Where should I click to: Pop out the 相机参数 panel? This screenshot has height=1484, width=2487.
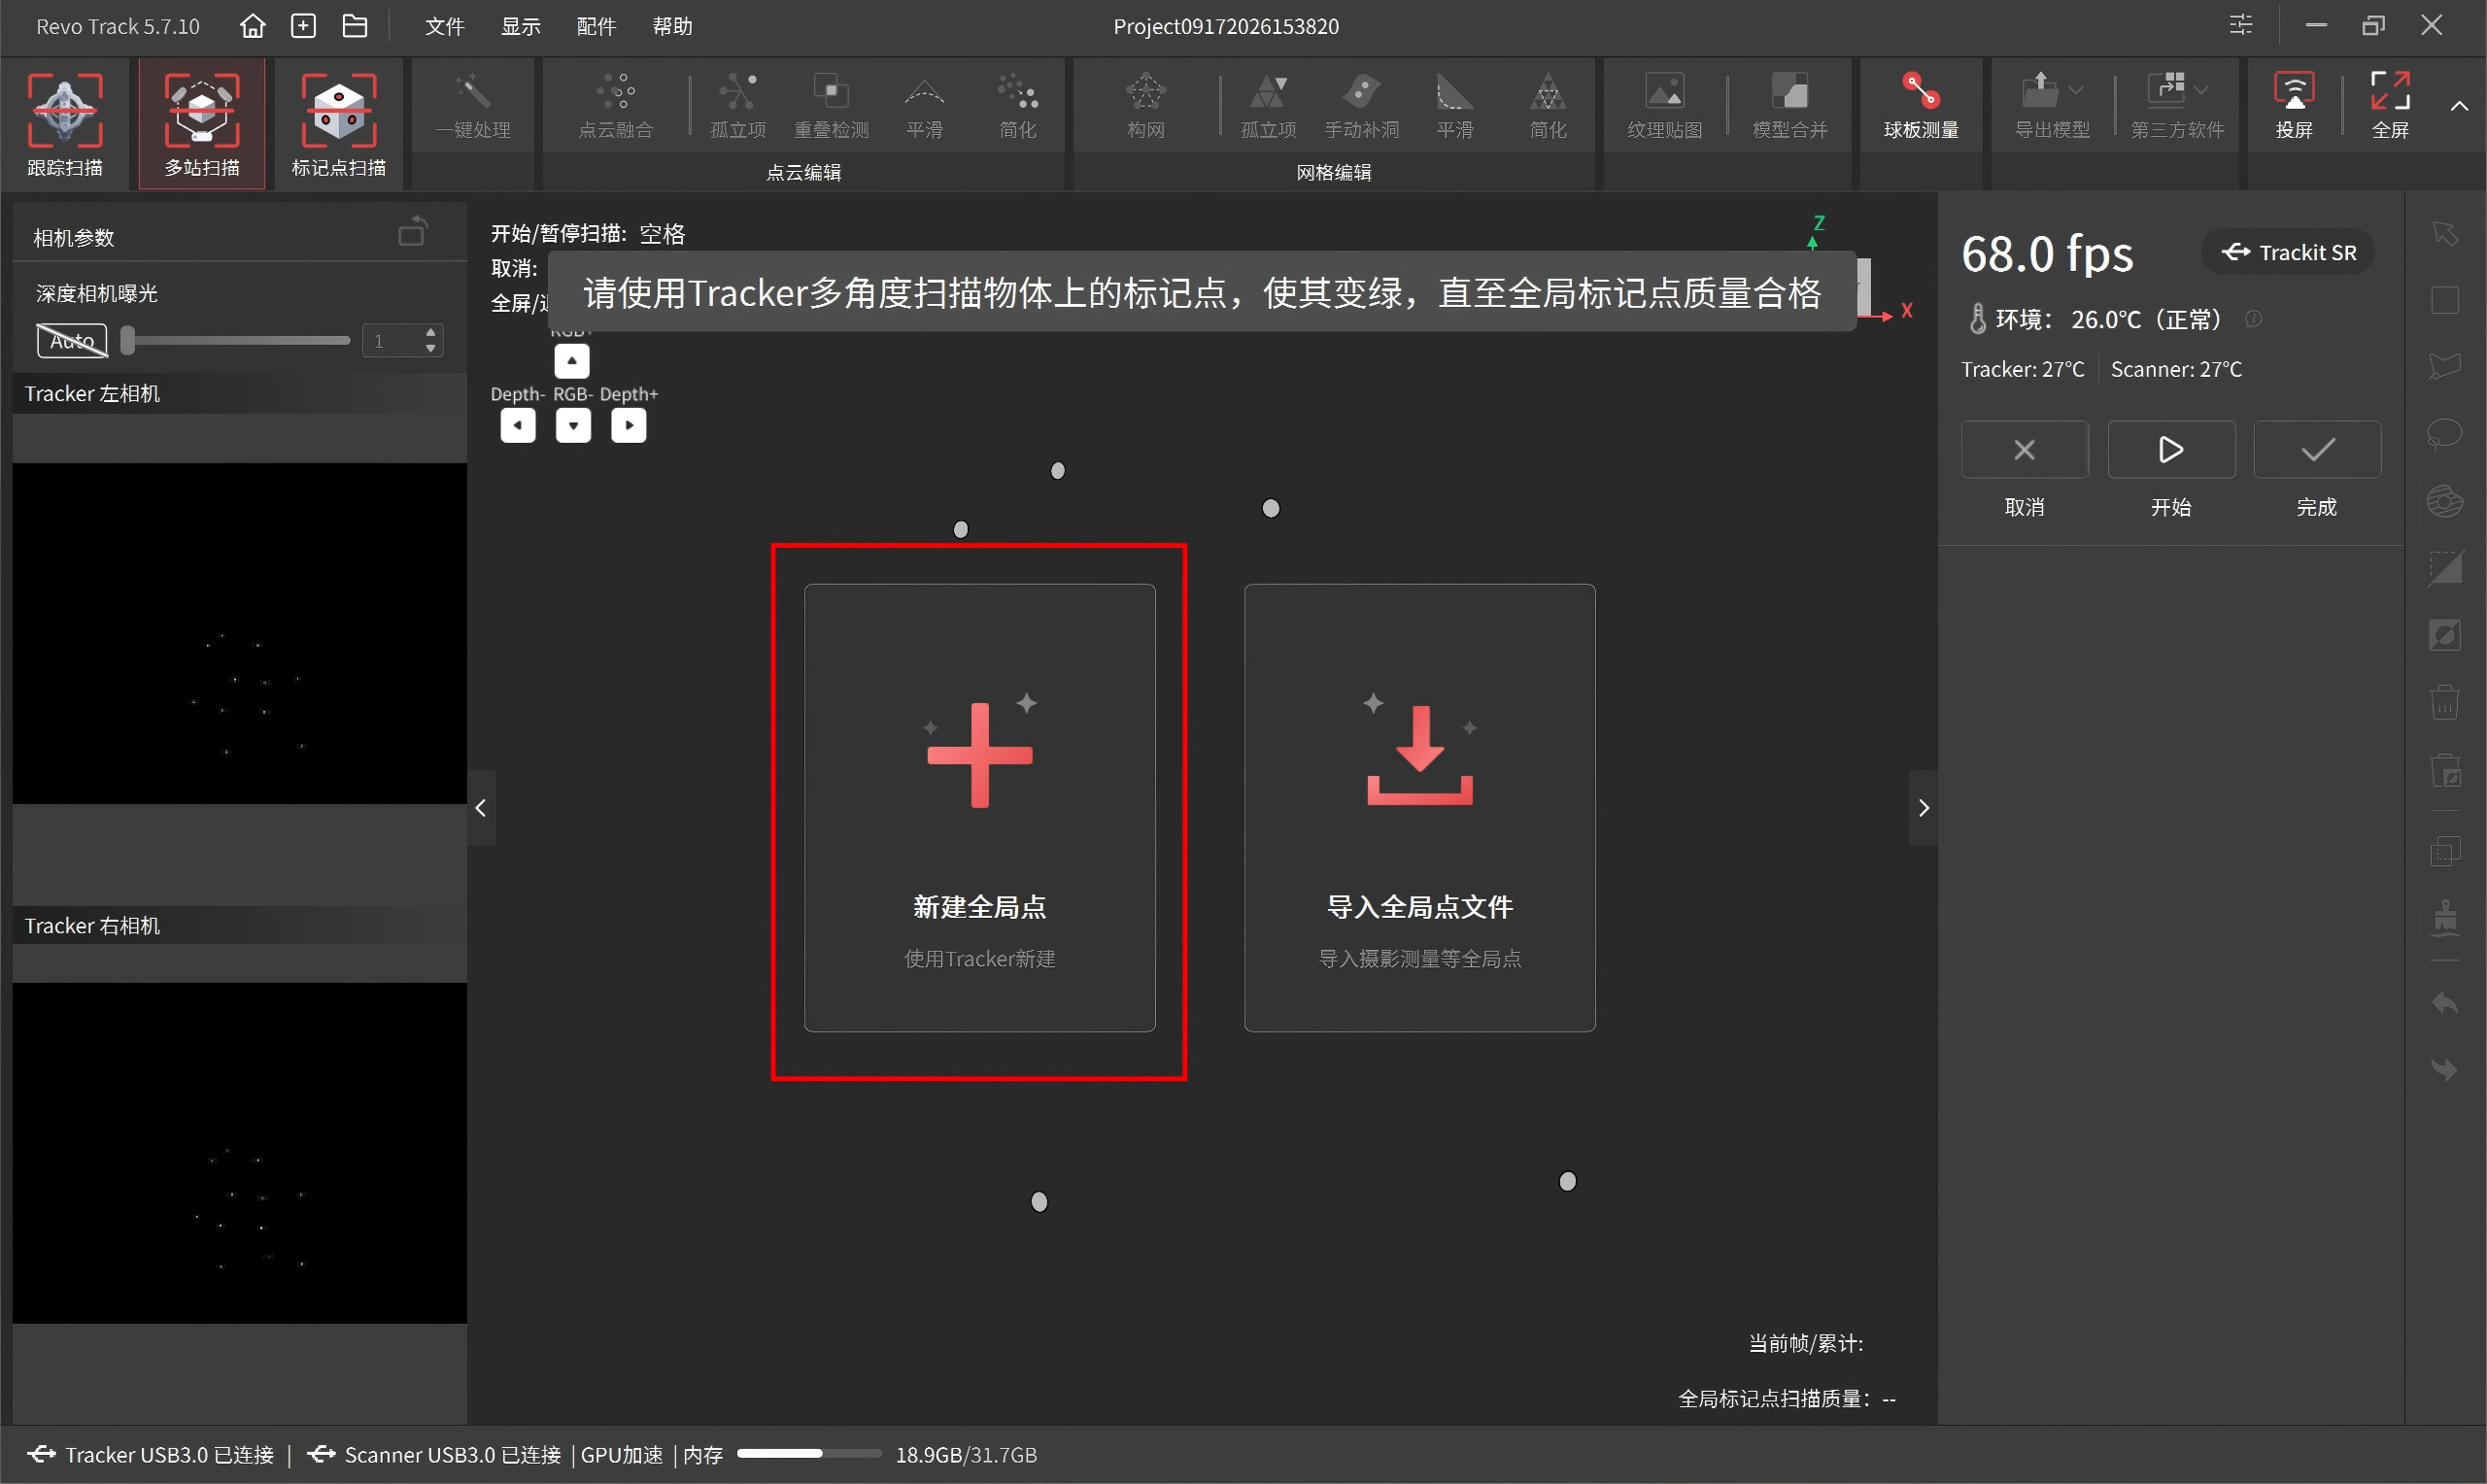pyautogui.click(x=413, y=232)
